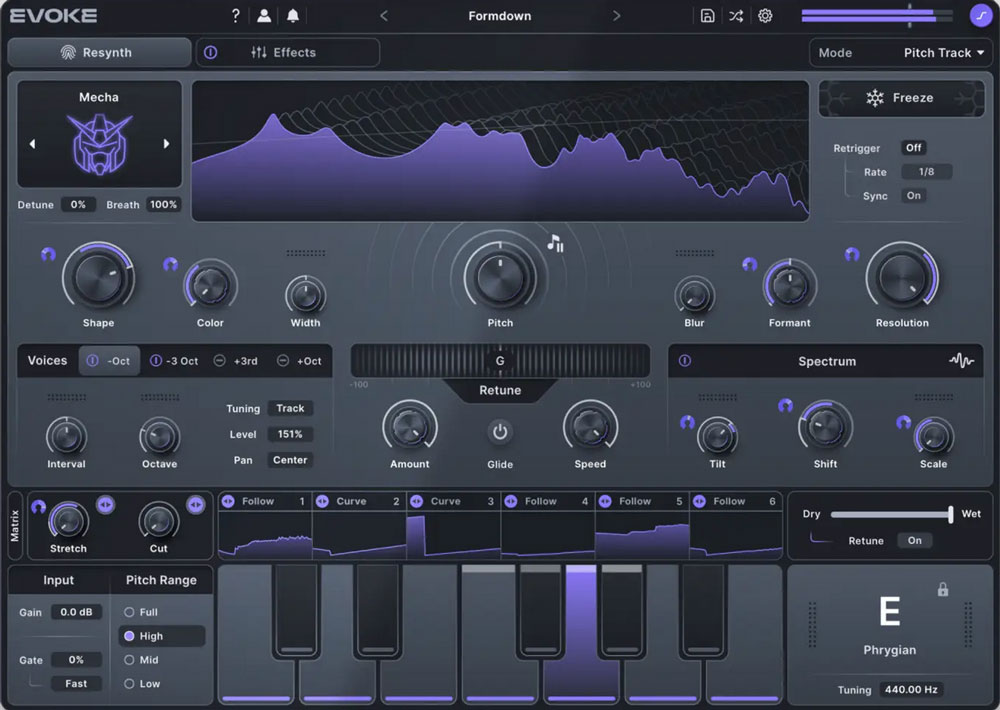
Task: Open the user account icon
Action: click(264, 16)
